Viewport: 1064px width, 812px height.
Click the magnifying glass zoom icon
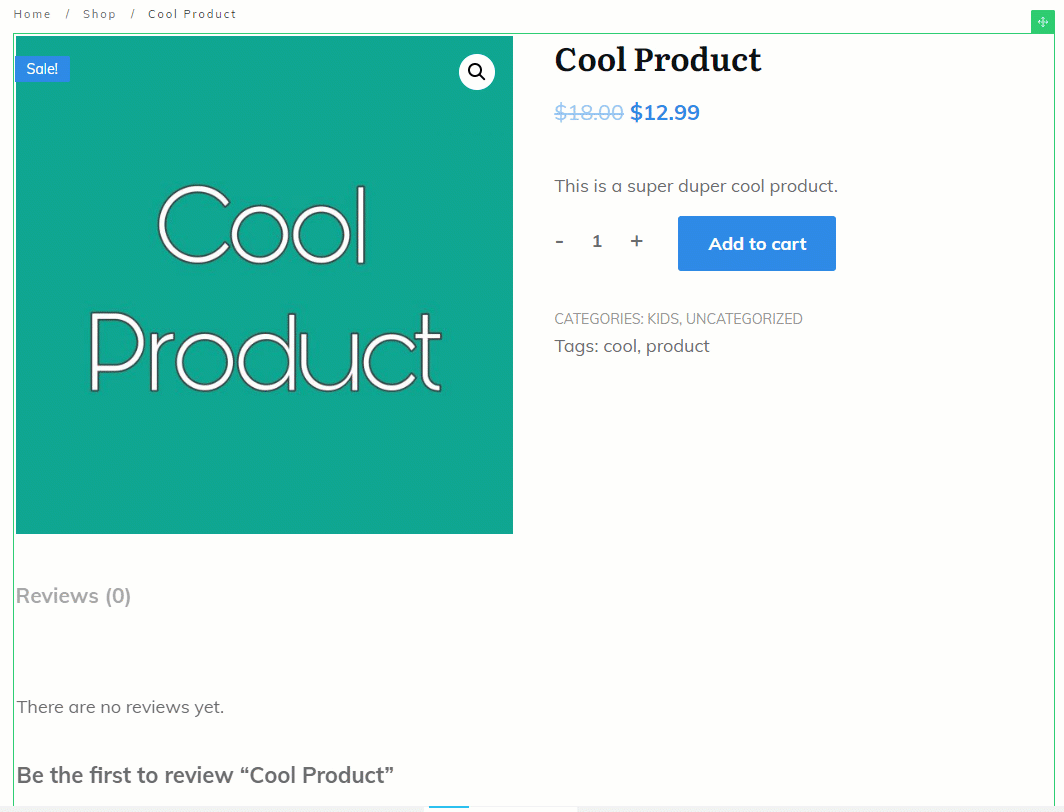tap(476, 72)
